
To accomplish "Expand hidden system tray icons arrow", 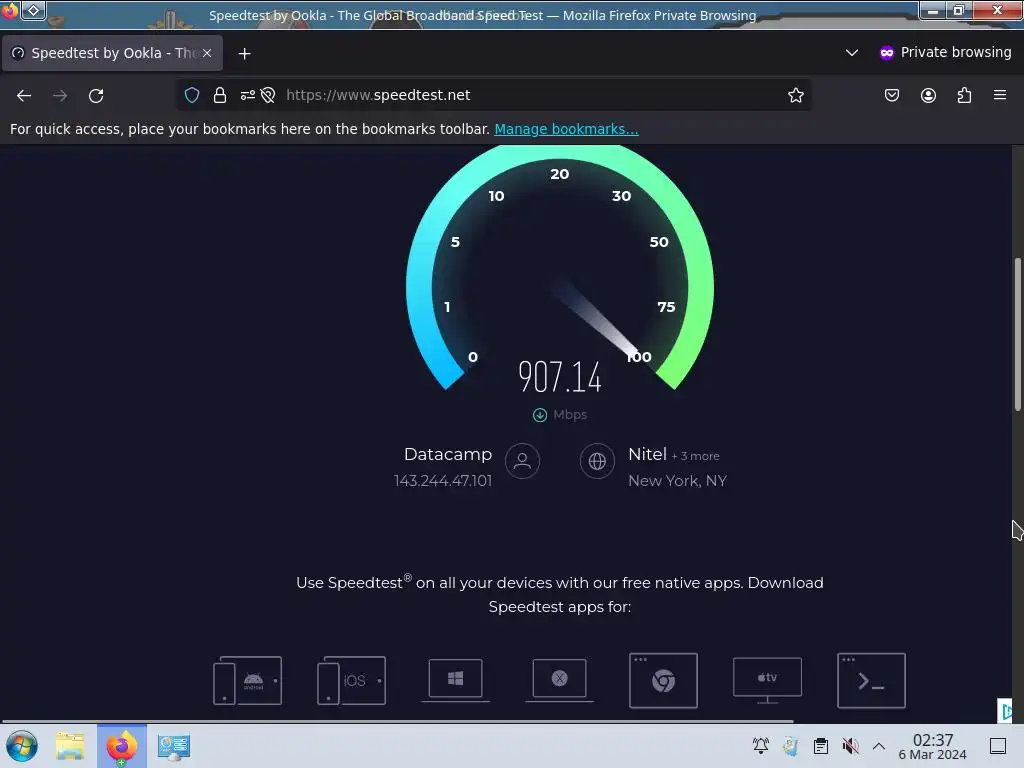I will point(879,746).
